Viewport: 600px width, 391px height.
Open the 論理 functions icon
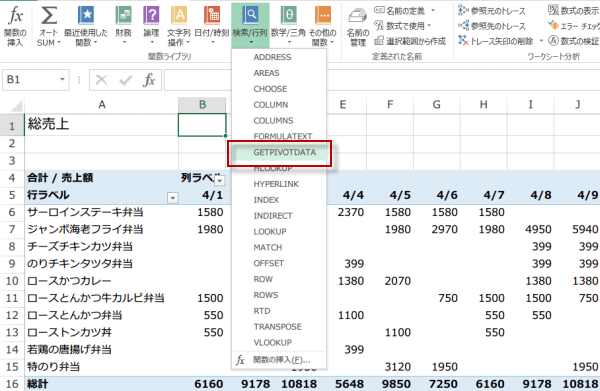[151, 15]
